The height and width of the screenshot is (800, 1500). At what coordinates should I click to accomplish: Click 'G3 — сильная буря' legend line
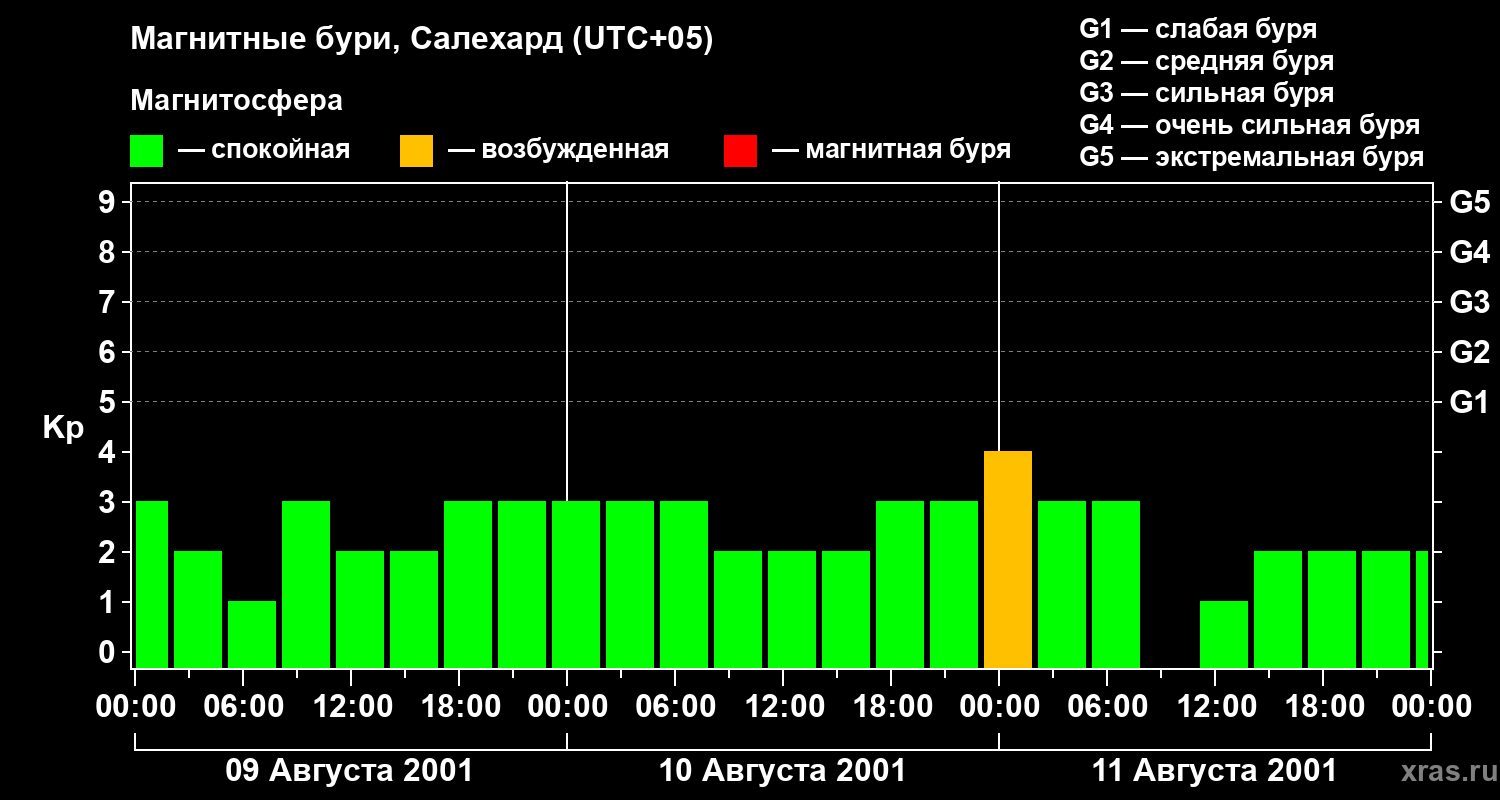coord(1206,93)
